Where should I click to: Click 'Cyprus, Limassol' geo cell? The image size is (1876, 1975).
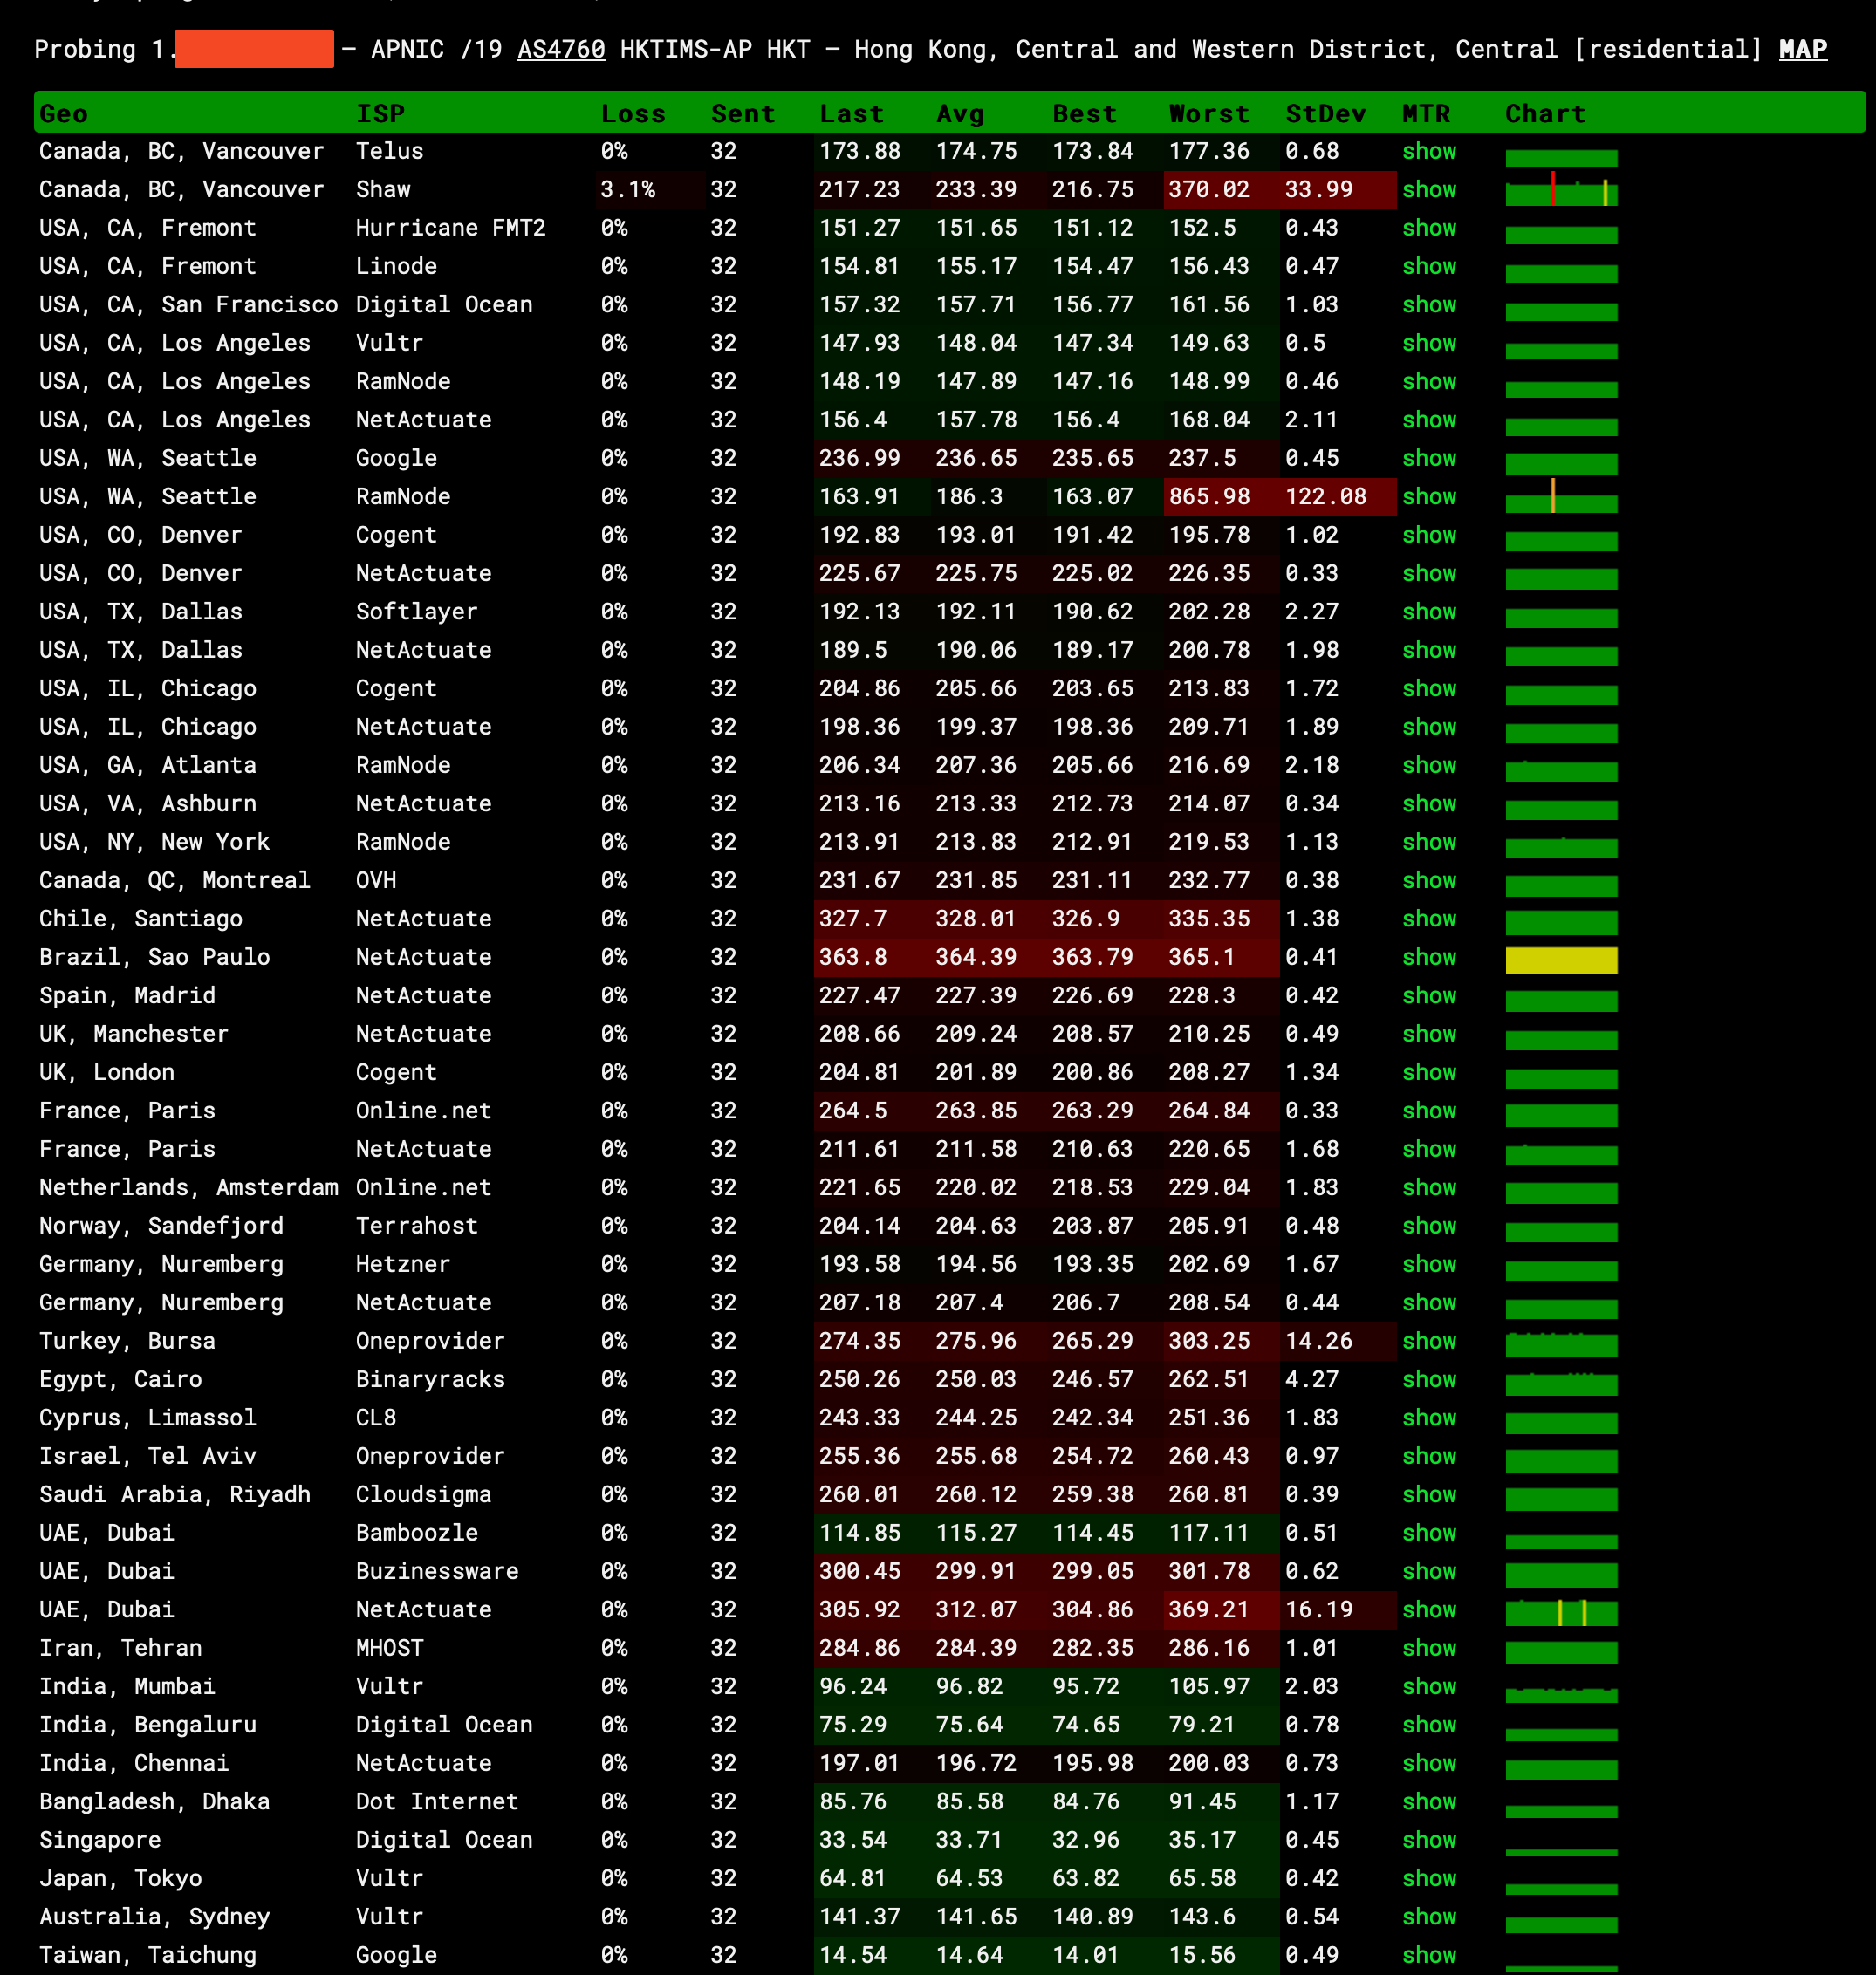147,1417
